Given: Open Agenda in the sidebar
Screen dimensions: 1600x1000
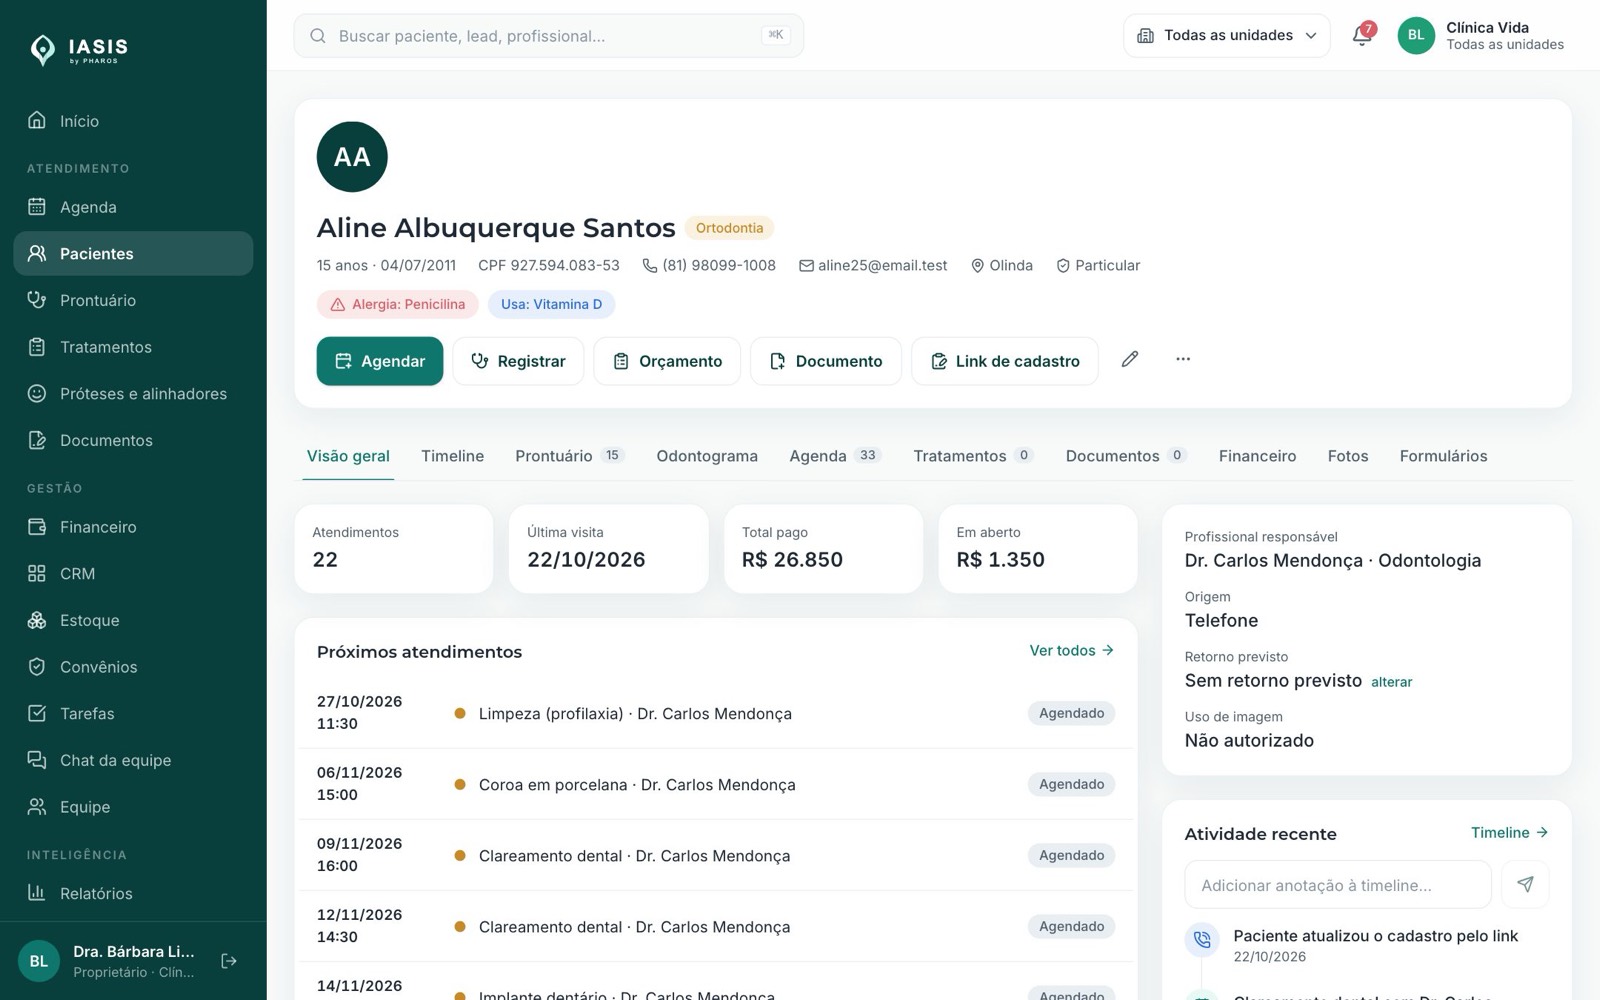Looking at the screenshot, I should coord(133,207).
